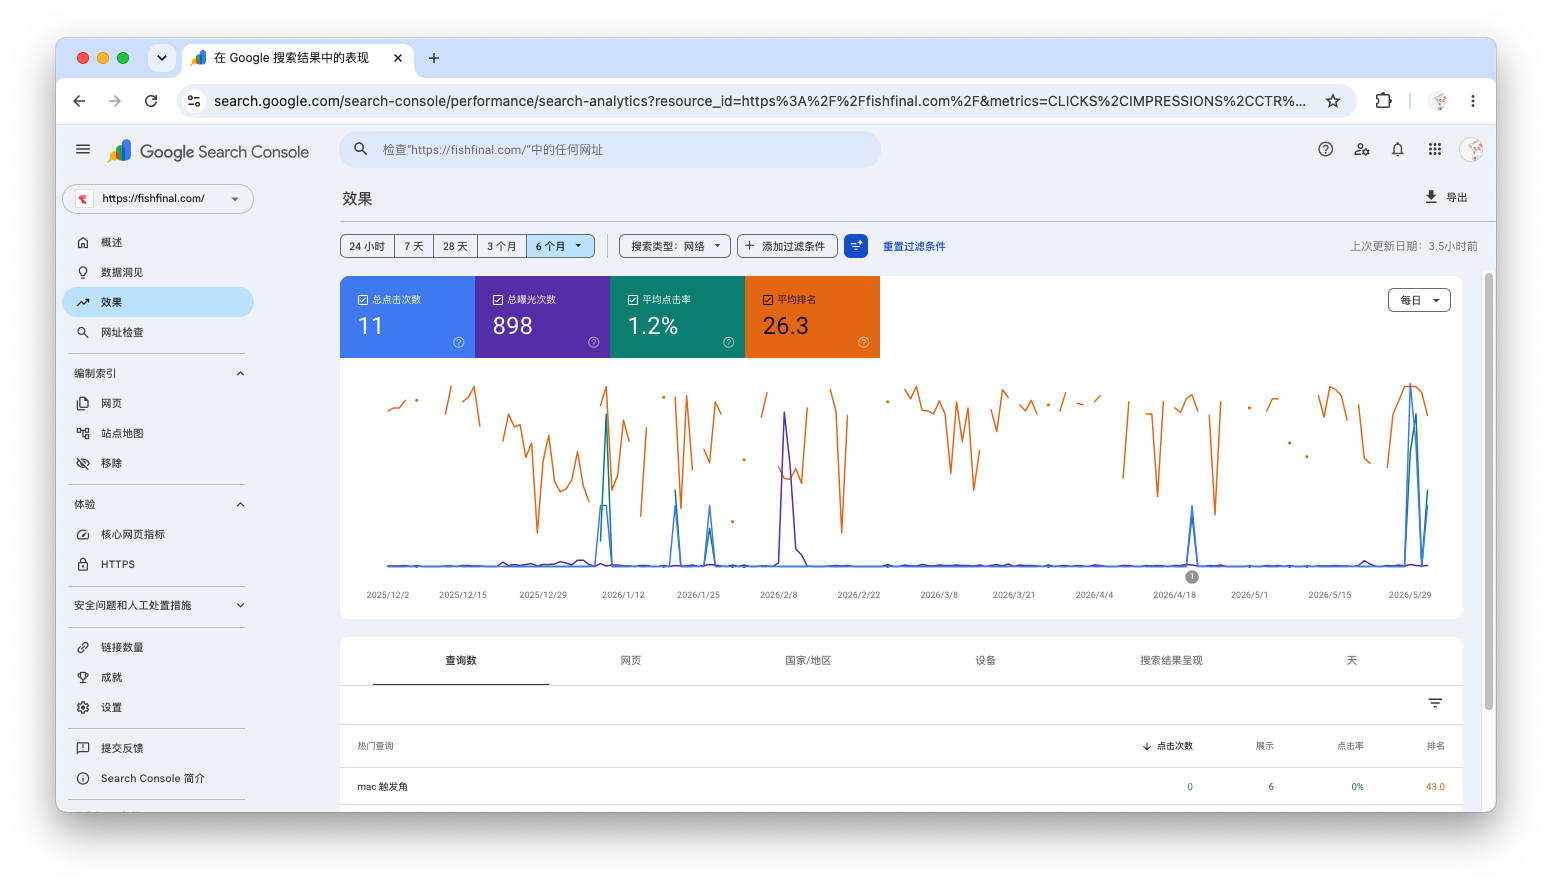Click the 重置过滤条件 link
Viewport: 1552px width, 886px height.
914,246
